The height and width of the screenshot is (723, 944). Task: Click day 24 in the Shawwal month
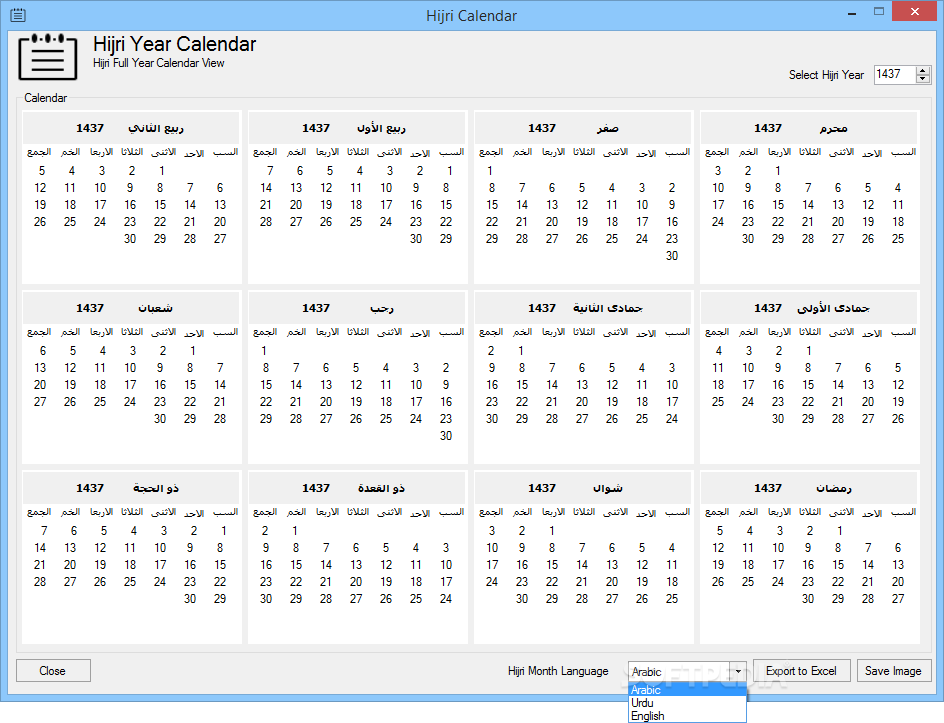[x=492, y=582]
